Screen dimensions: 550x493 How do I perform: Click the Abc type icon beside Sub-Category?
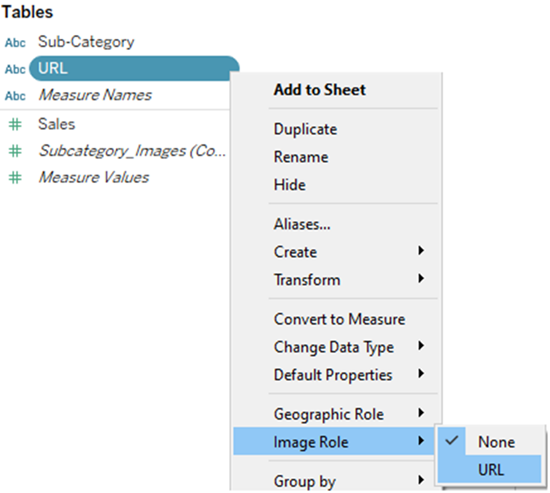[15, 43]
